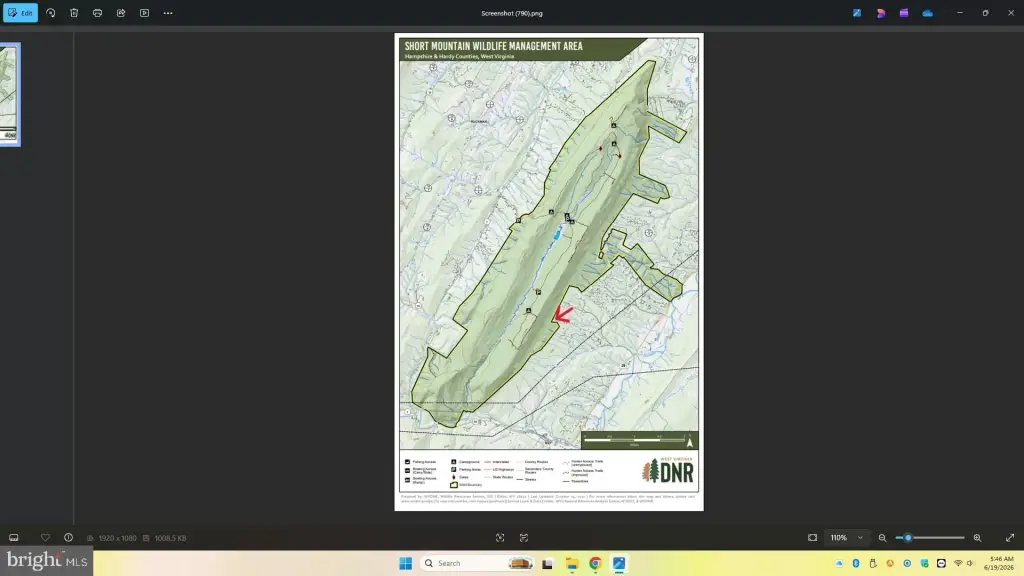Open the volume speaker tray icon
1024x576 pixels.
coord(970,564)
